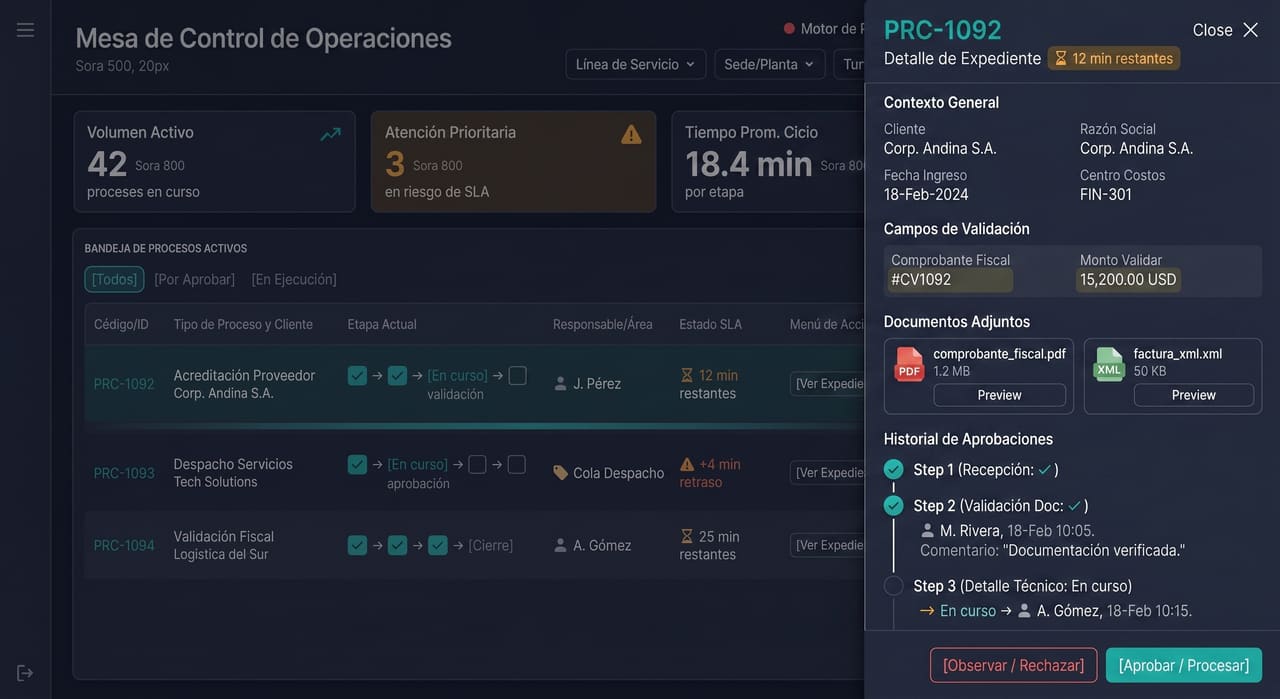Click the hourglass icon in PRC-1094 row
The width and height of the screenshot is (1280, 699).
pos(686,536)
